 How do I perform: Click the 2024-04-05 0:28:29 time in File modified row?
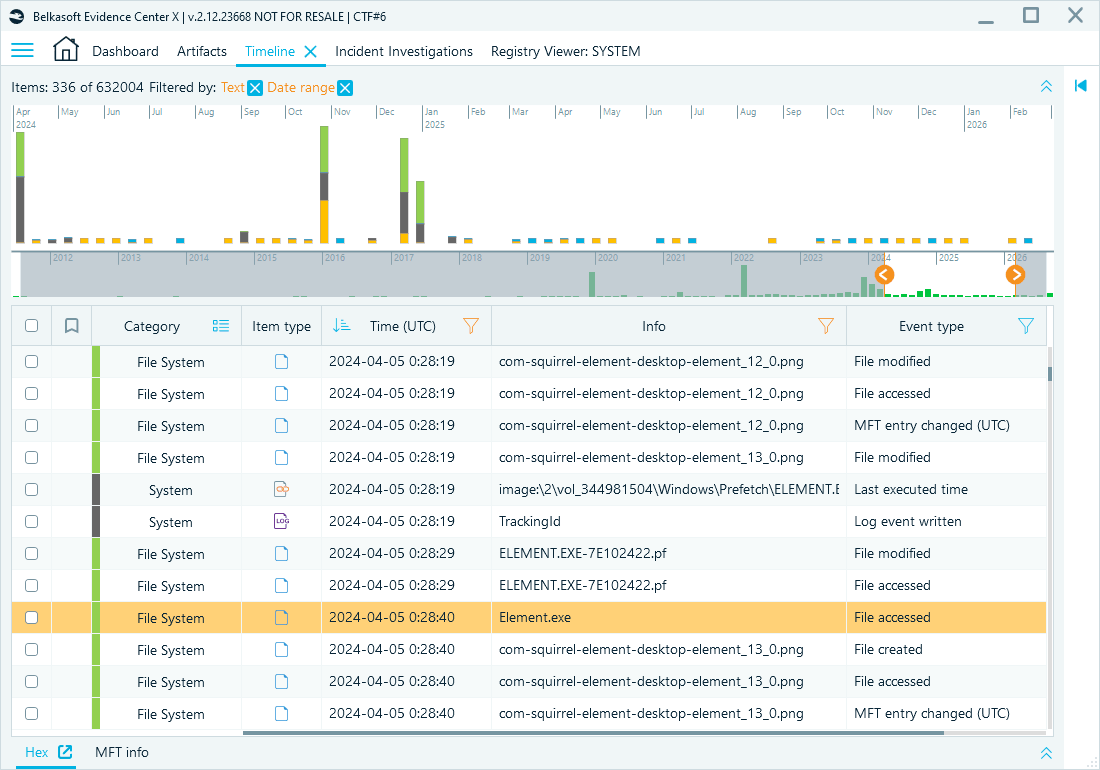click(x=391, y=553)
